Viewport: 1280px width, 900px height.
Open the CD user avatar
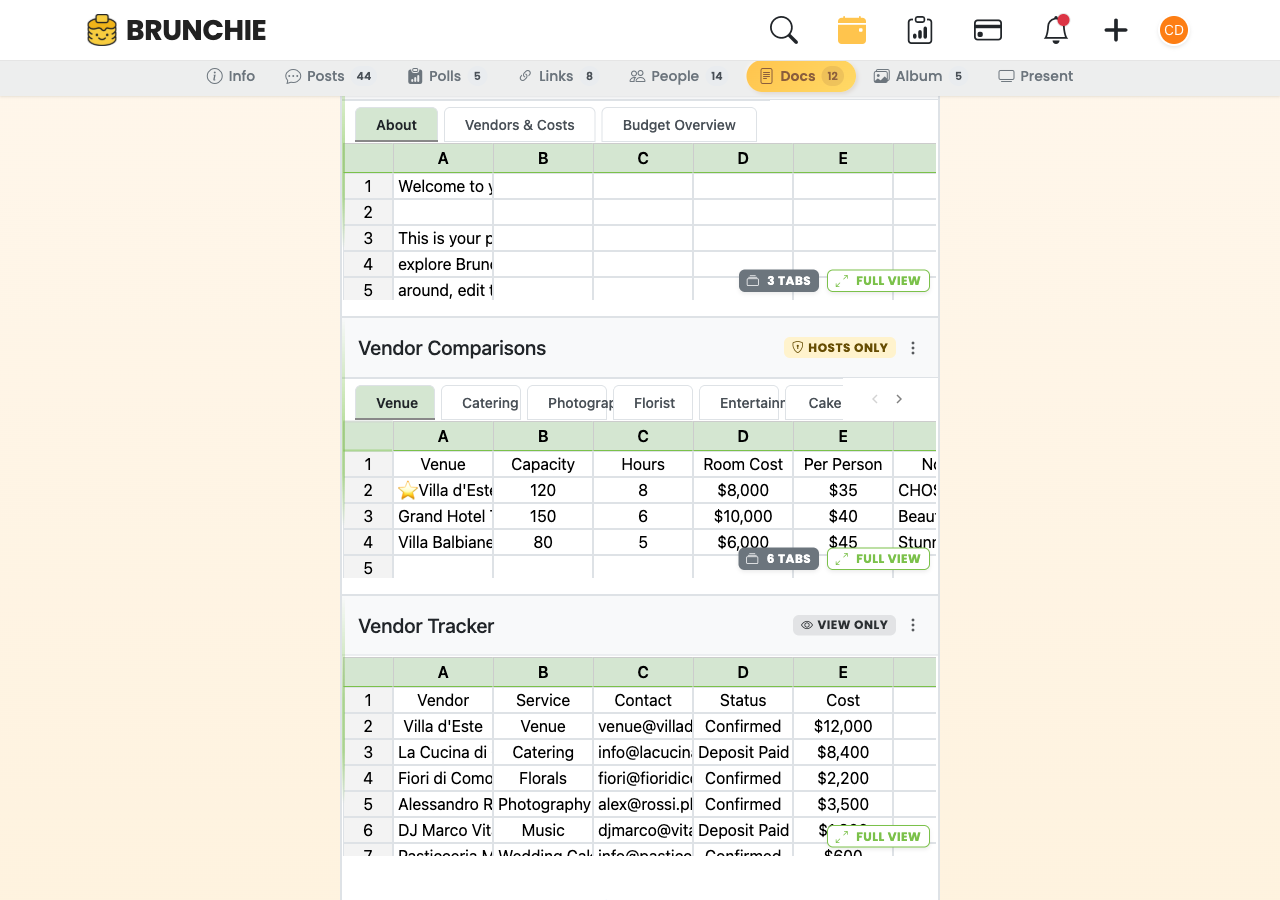coord(1174,30)
